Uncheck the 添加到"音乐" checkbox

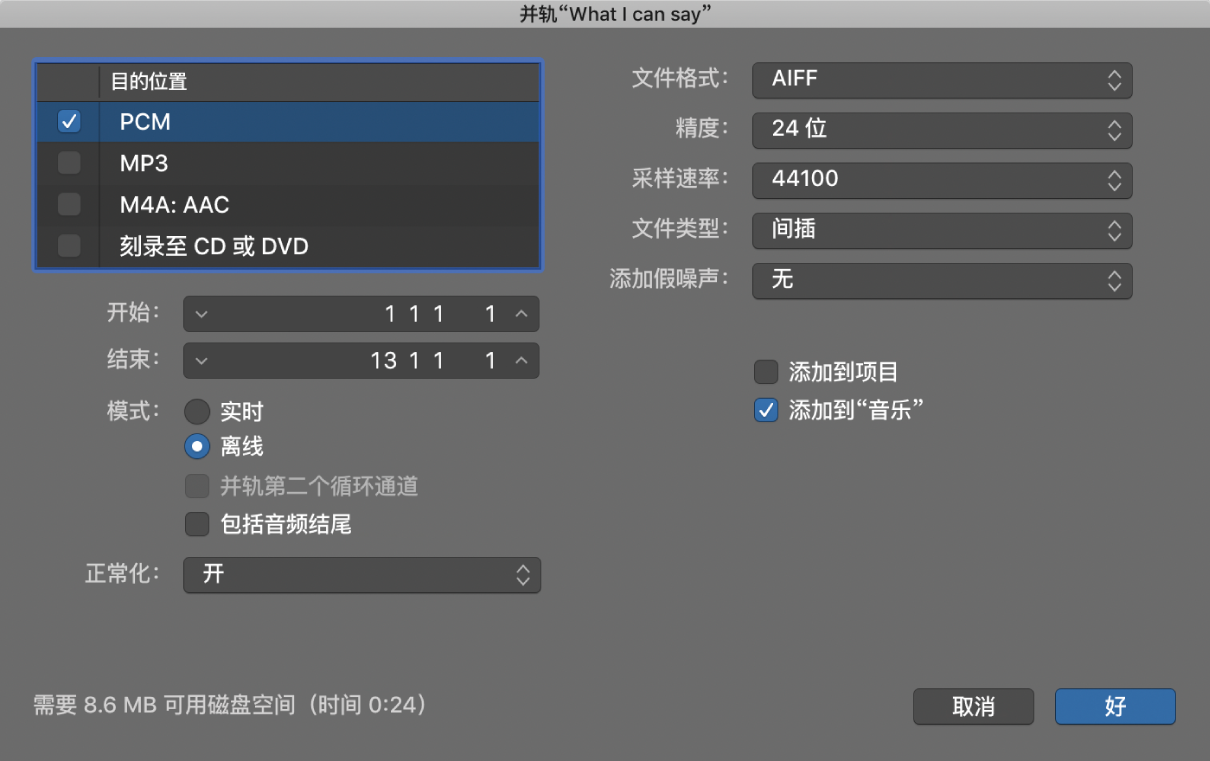tap(765, 410)
